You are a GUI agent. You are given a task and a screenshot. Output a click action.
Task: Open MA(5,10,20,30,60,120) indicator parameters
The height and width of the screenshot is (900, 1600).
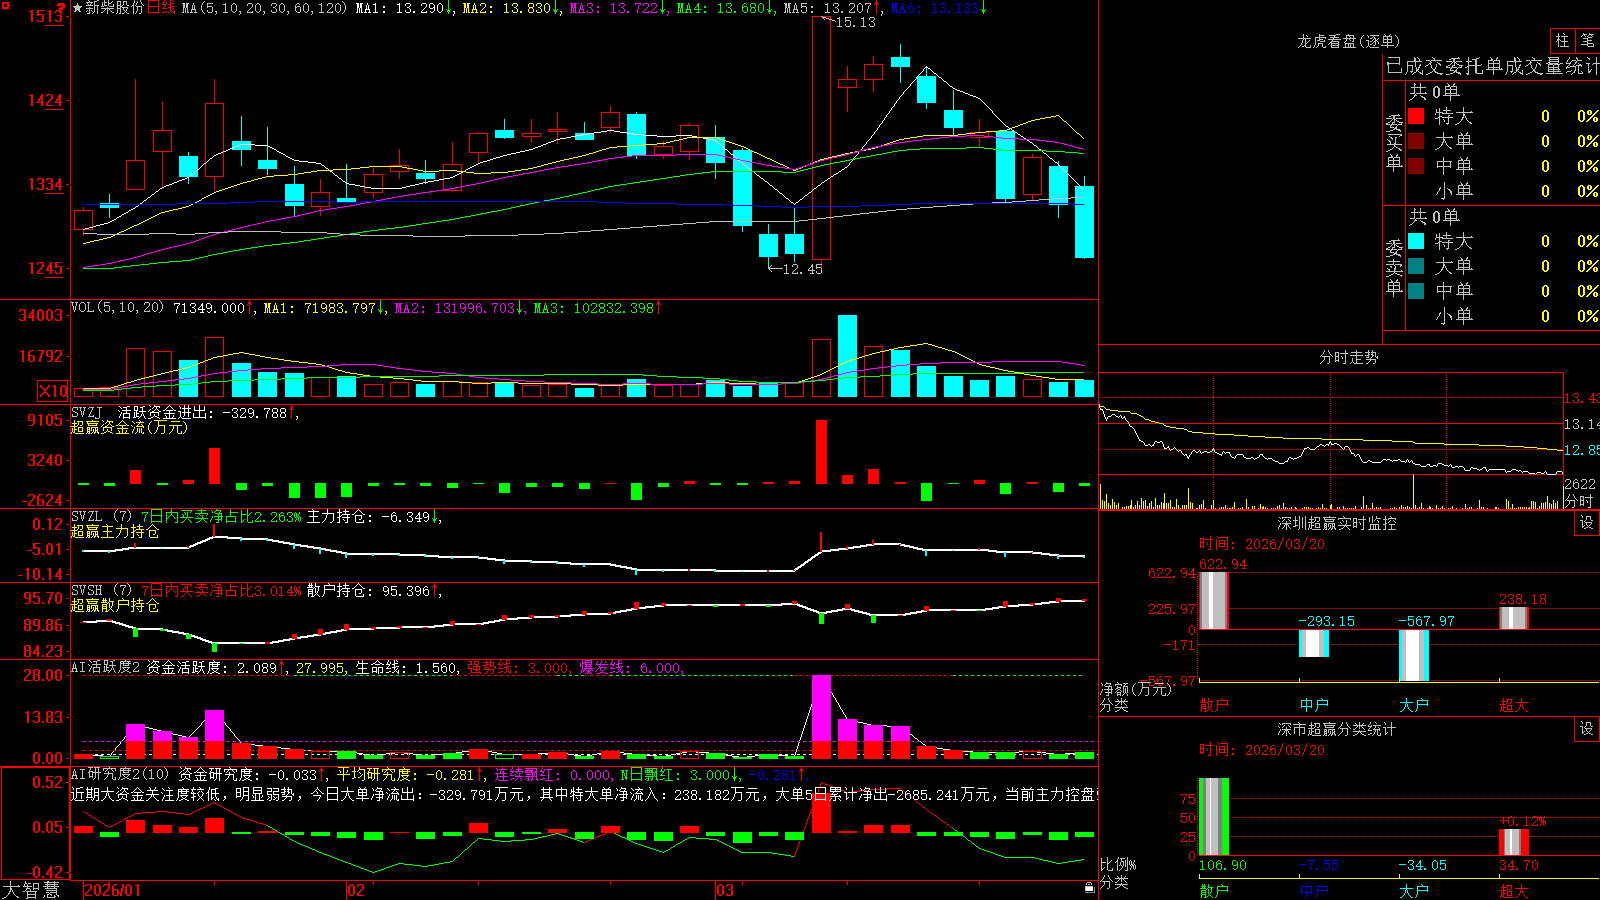(264, 8)
